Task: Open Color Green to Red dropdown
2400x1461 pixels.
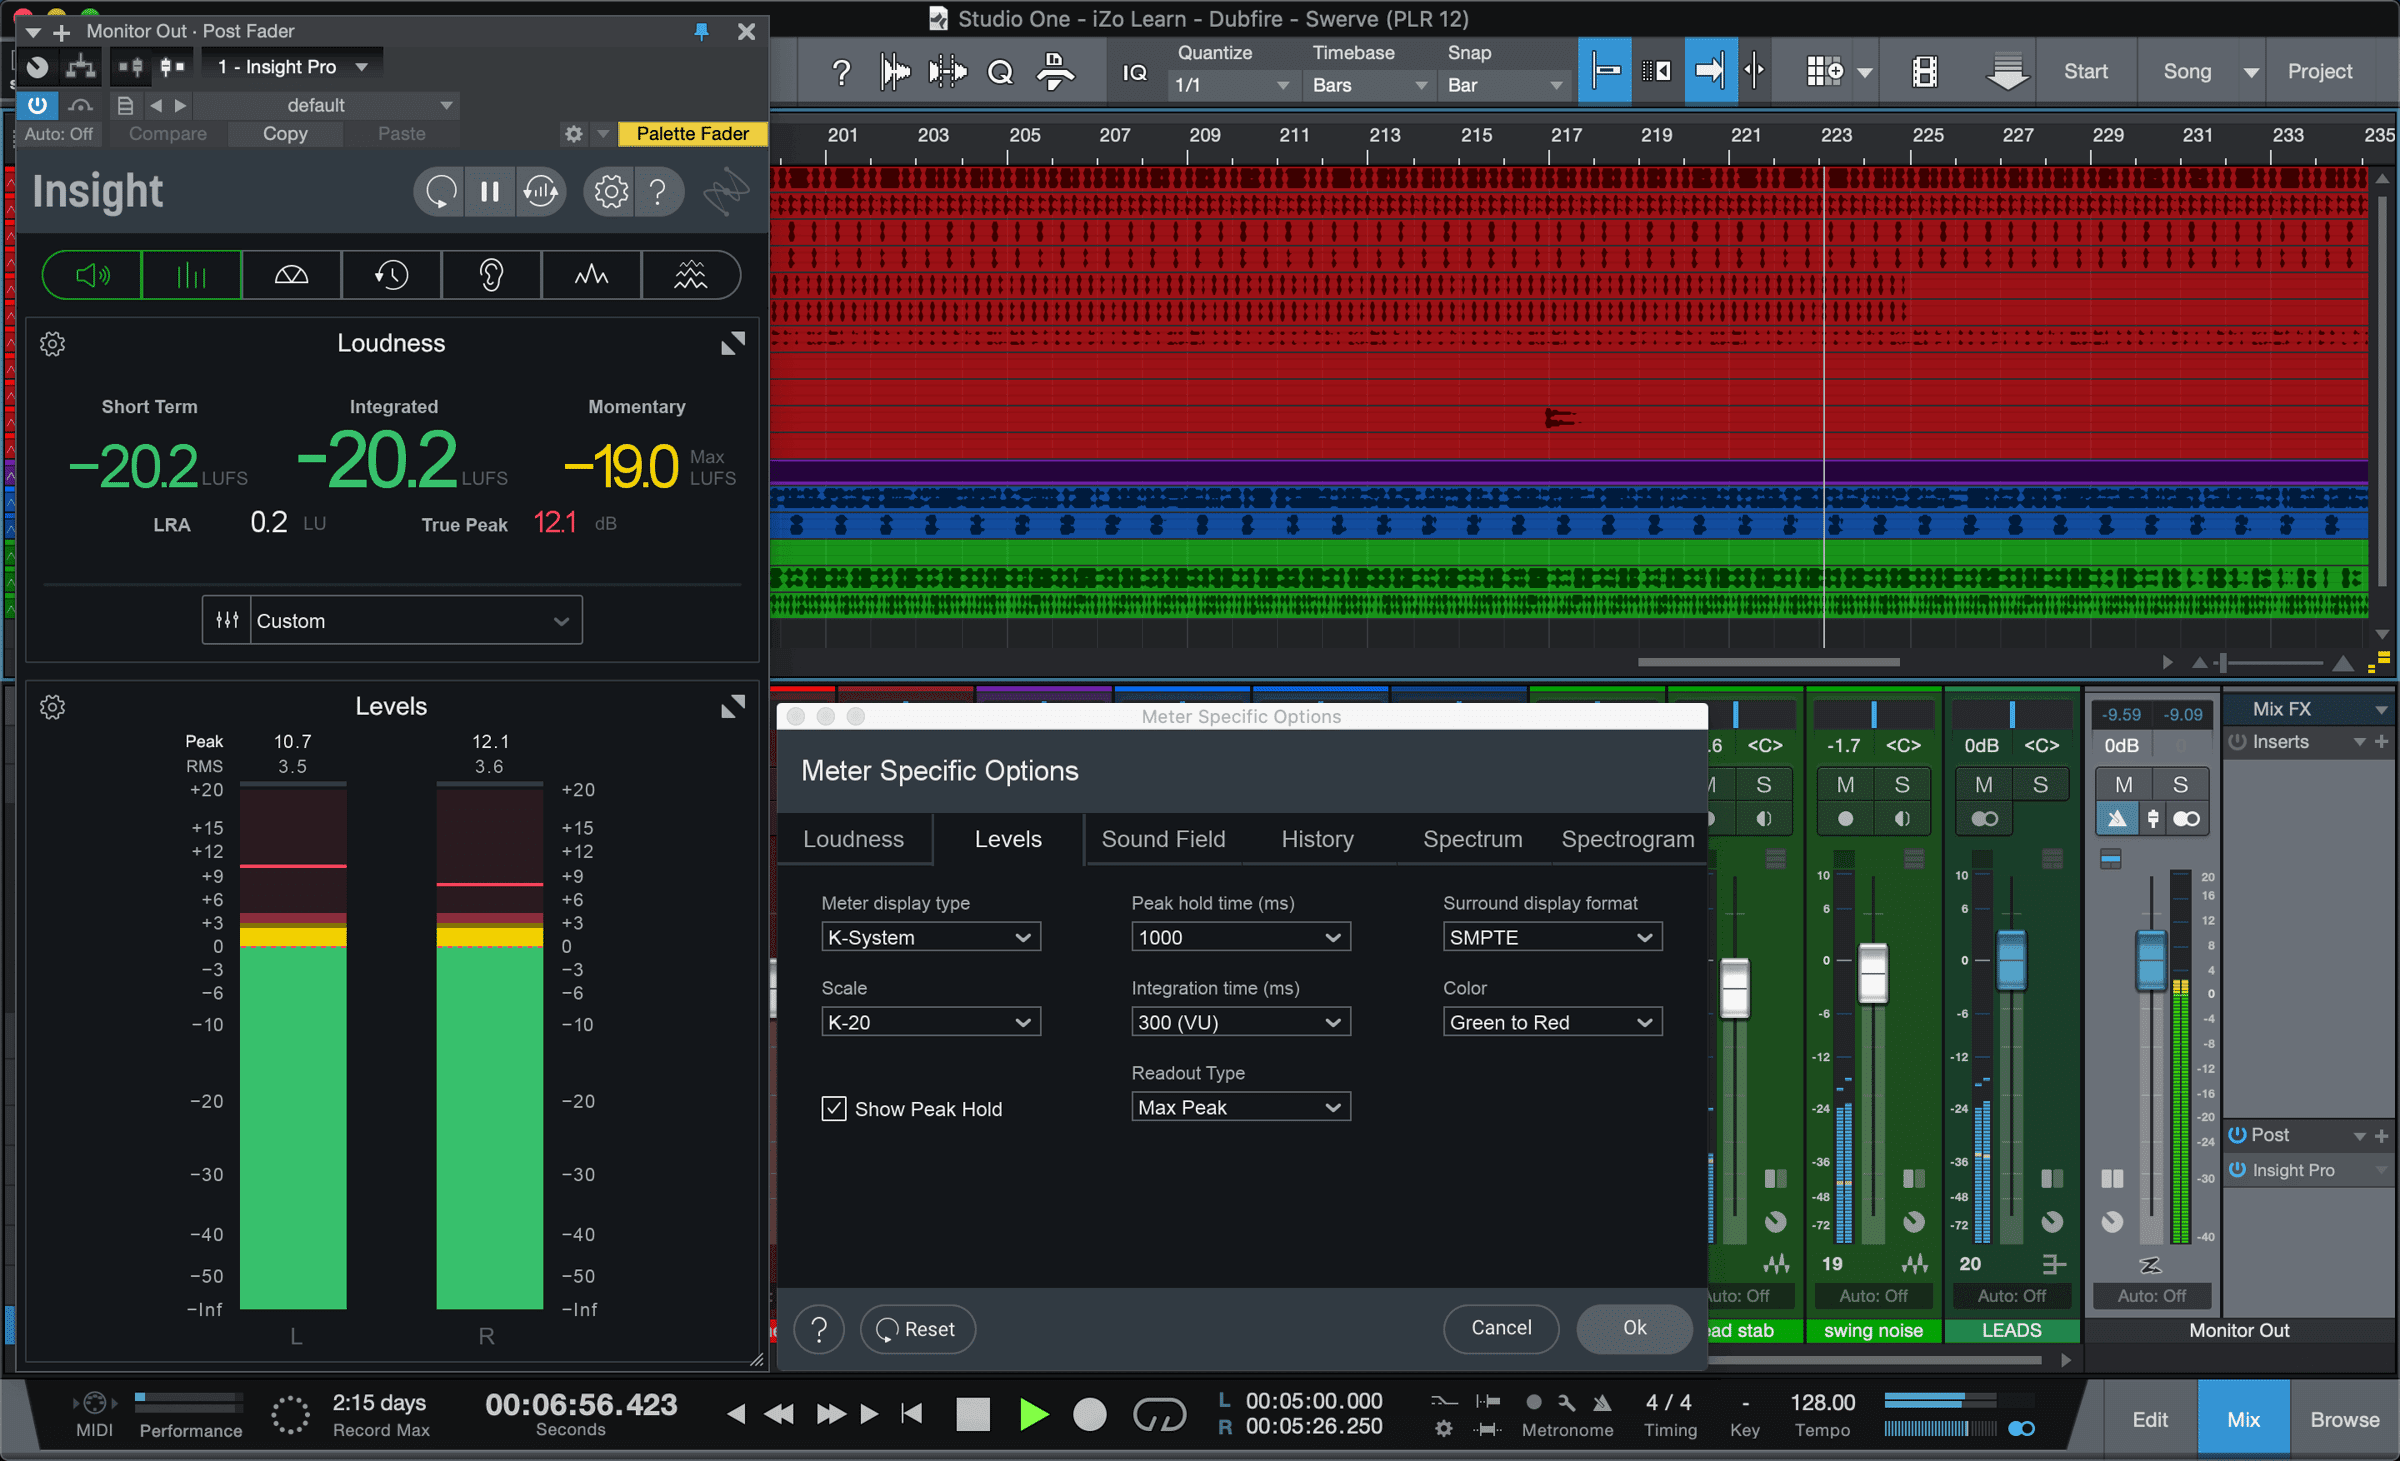Action: coord(1552,1022)
